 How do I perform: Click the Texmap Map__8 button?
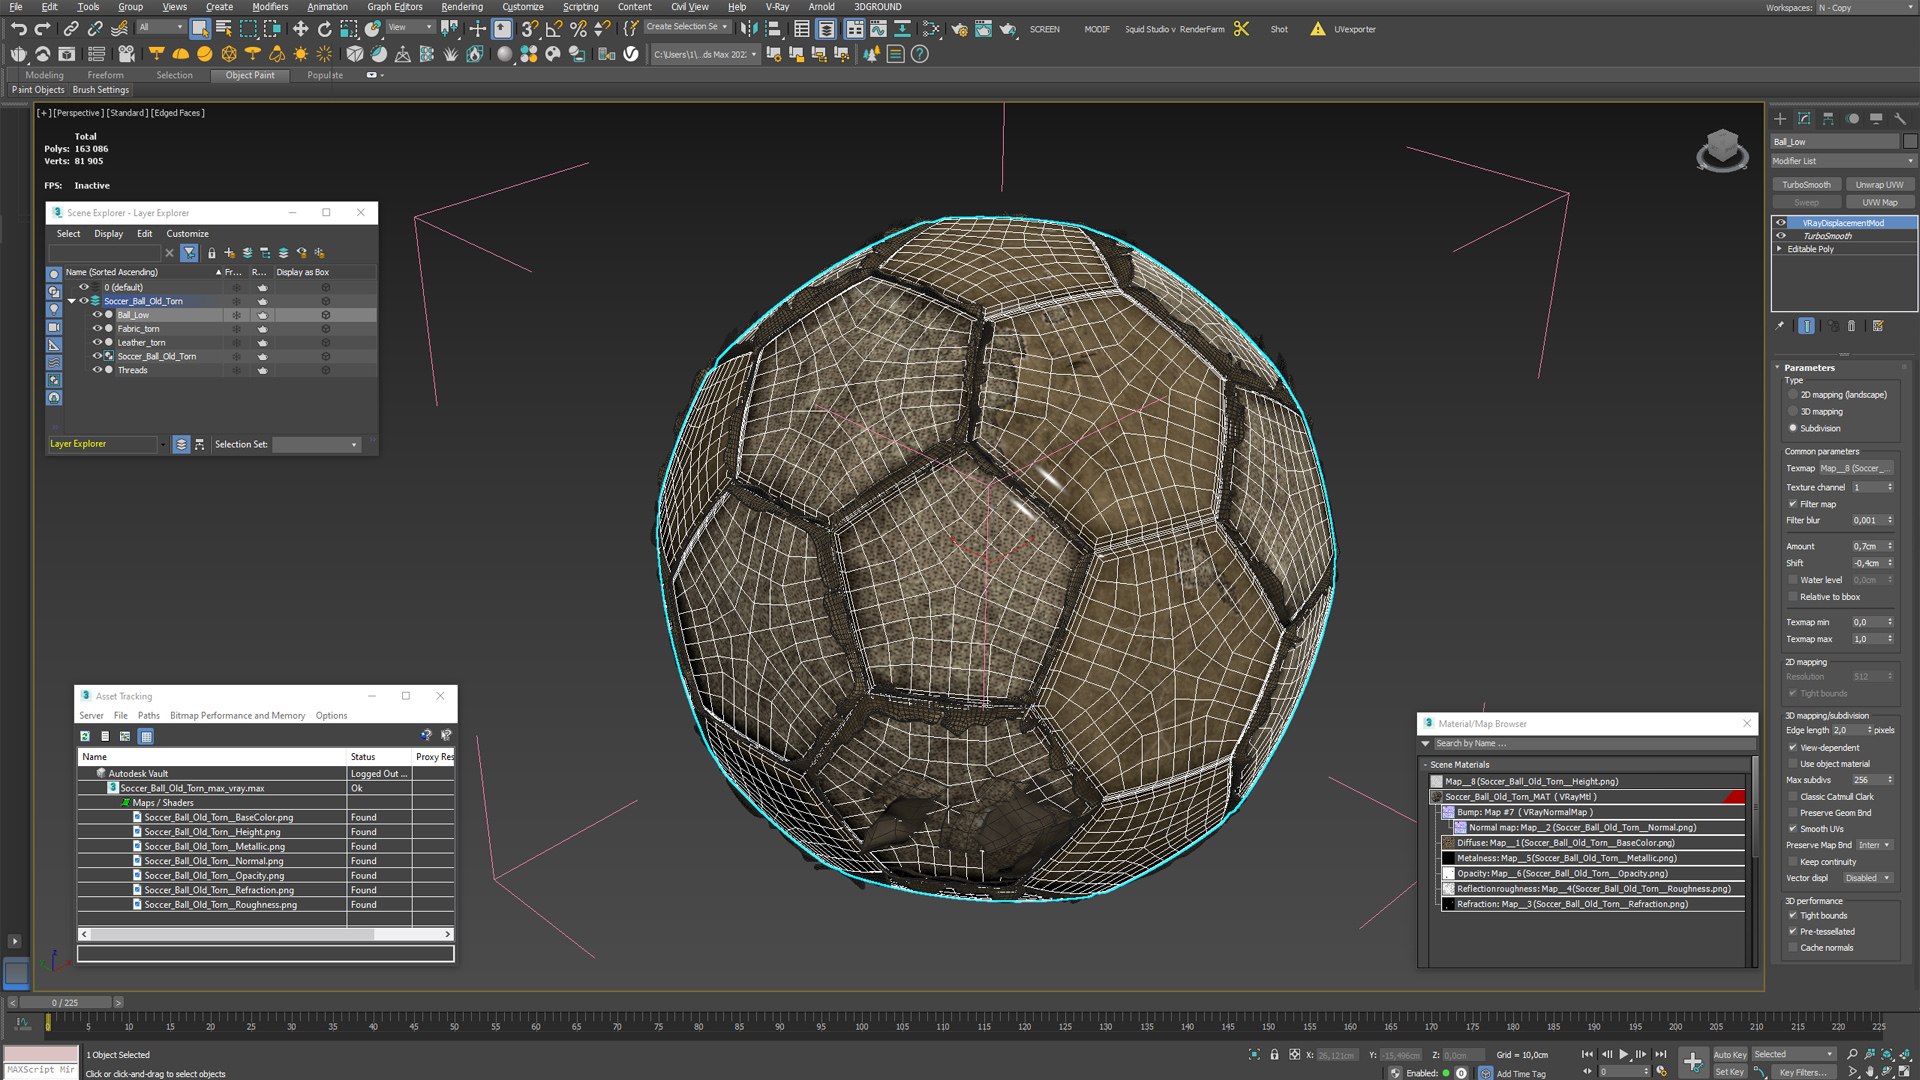coord(1855,468)
